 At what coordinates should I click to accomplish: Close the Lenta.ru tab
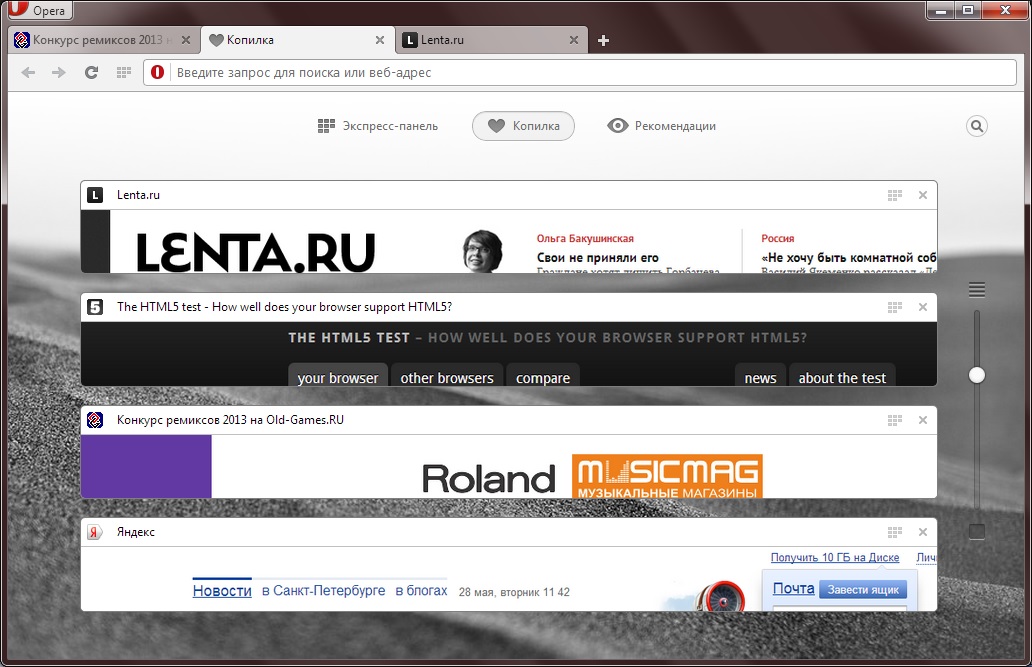click(574, 40)
